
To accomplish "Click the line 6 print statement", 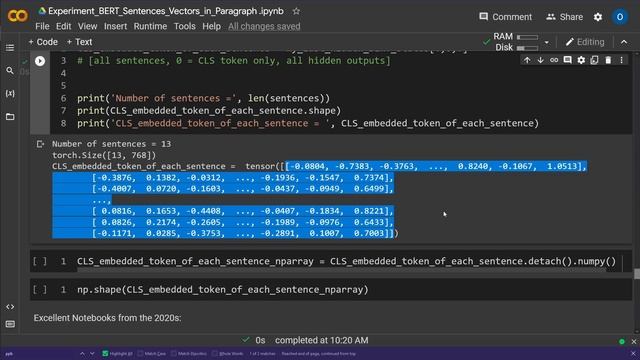I will tap(203, 98).
